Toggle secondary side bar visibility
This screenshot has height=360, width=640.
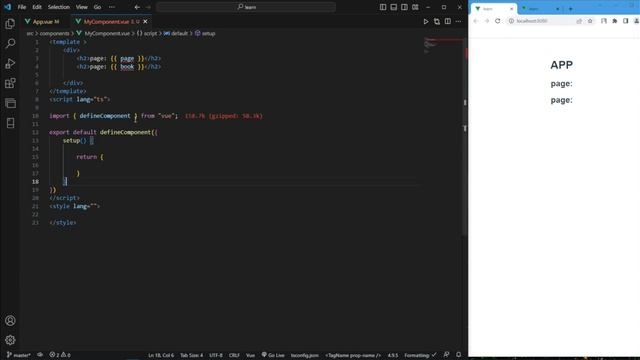pyautogui.click(x=404, y=7)
